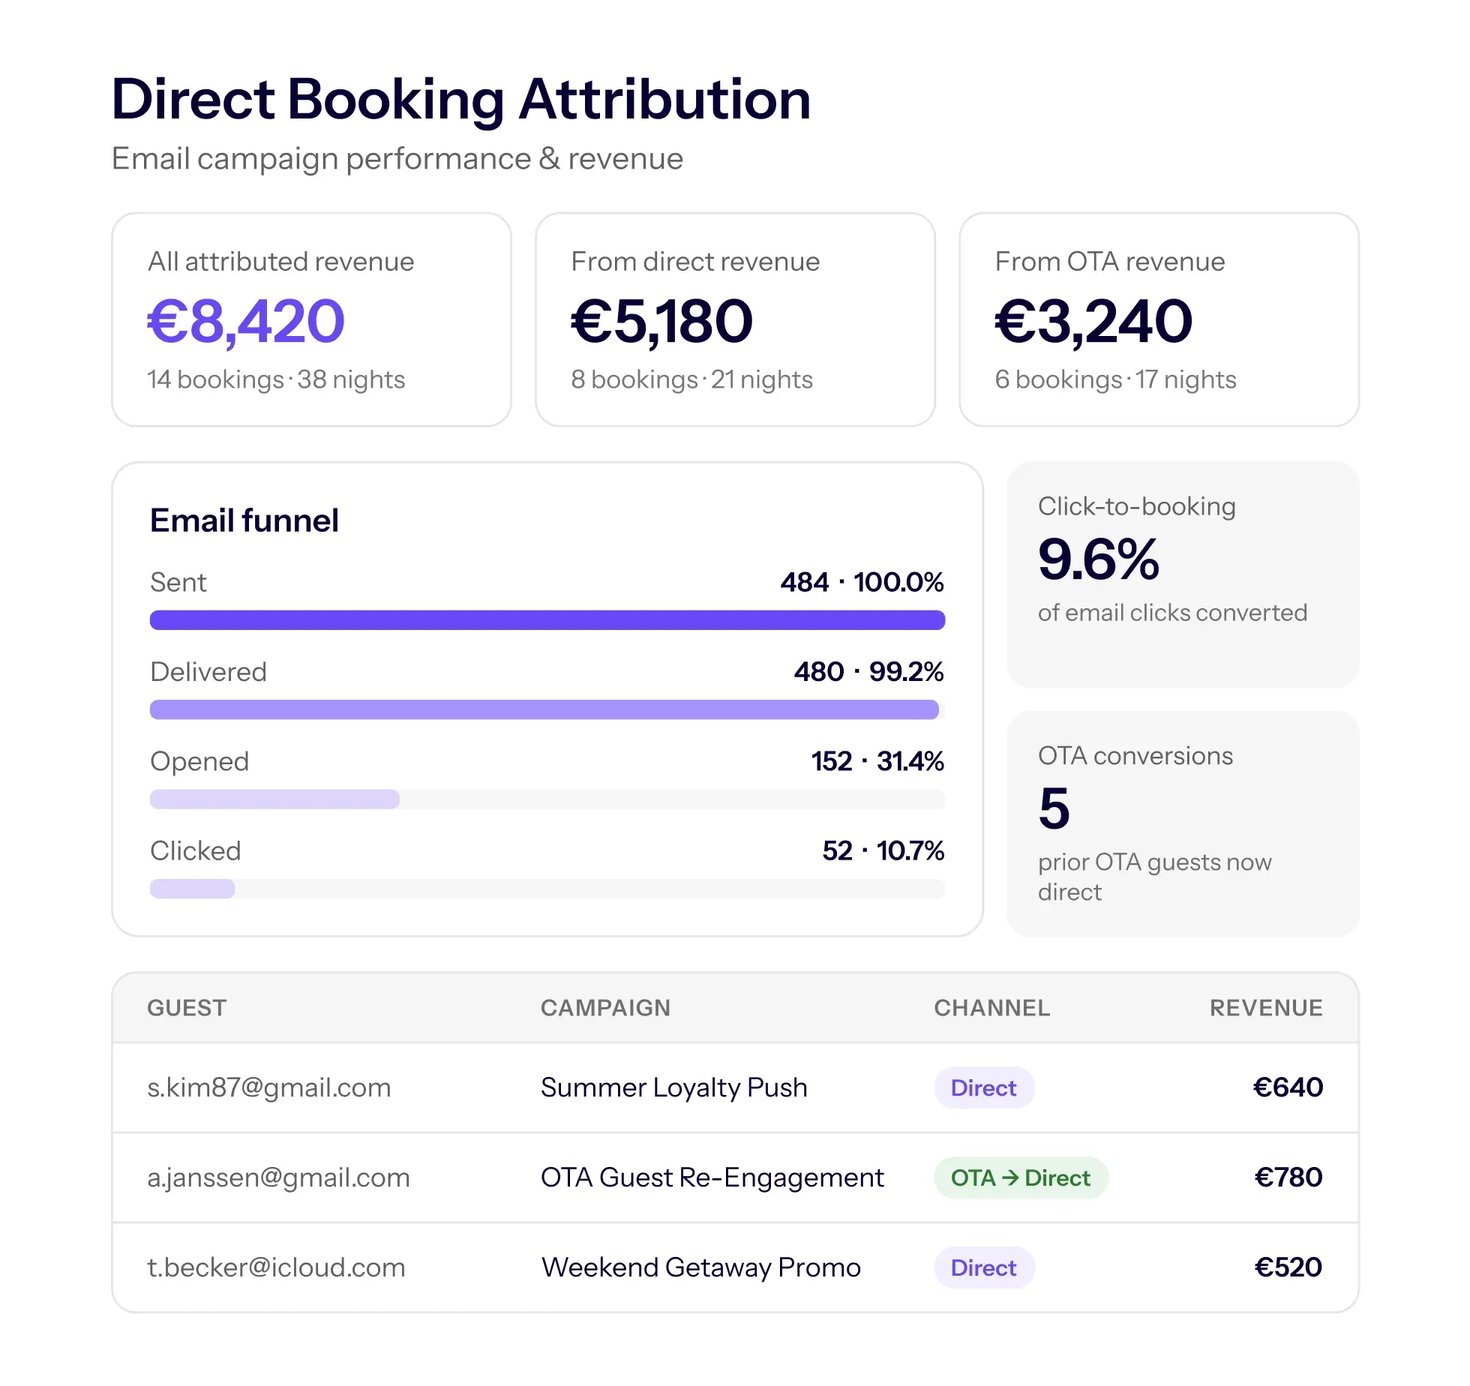Click the '8 bookings · 21 nights' text
The image size is (1470, 1386).
[x=692, y=380]
